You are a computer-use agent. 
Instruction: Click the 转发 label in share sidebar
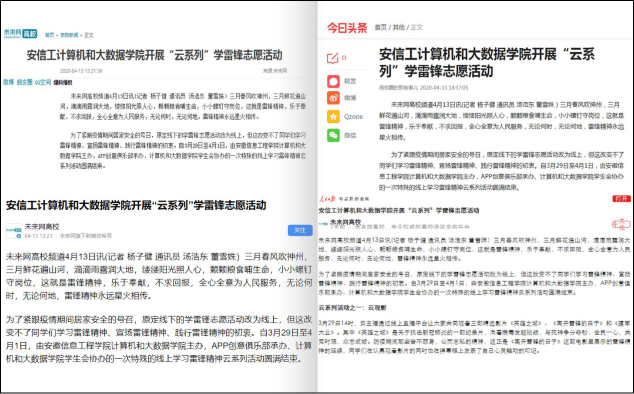click(x=350, y=81)
